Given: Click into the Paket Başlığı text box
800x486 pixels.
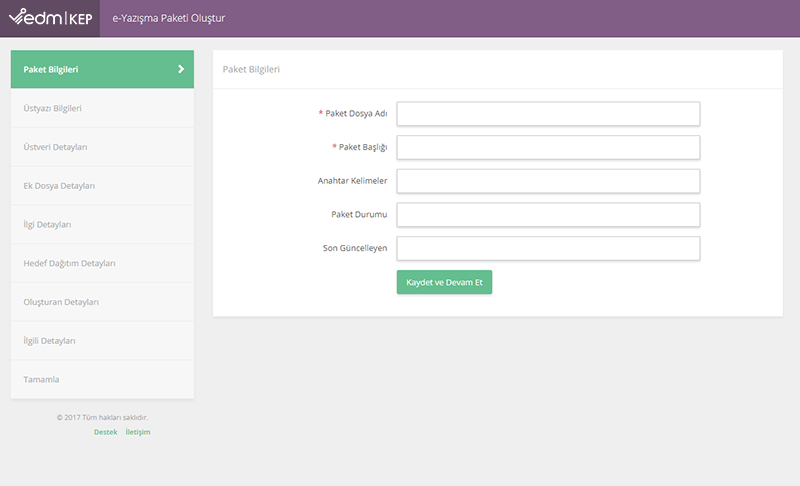Looking at the screenshot, I should pyautogui.click(x=548, y=148).
